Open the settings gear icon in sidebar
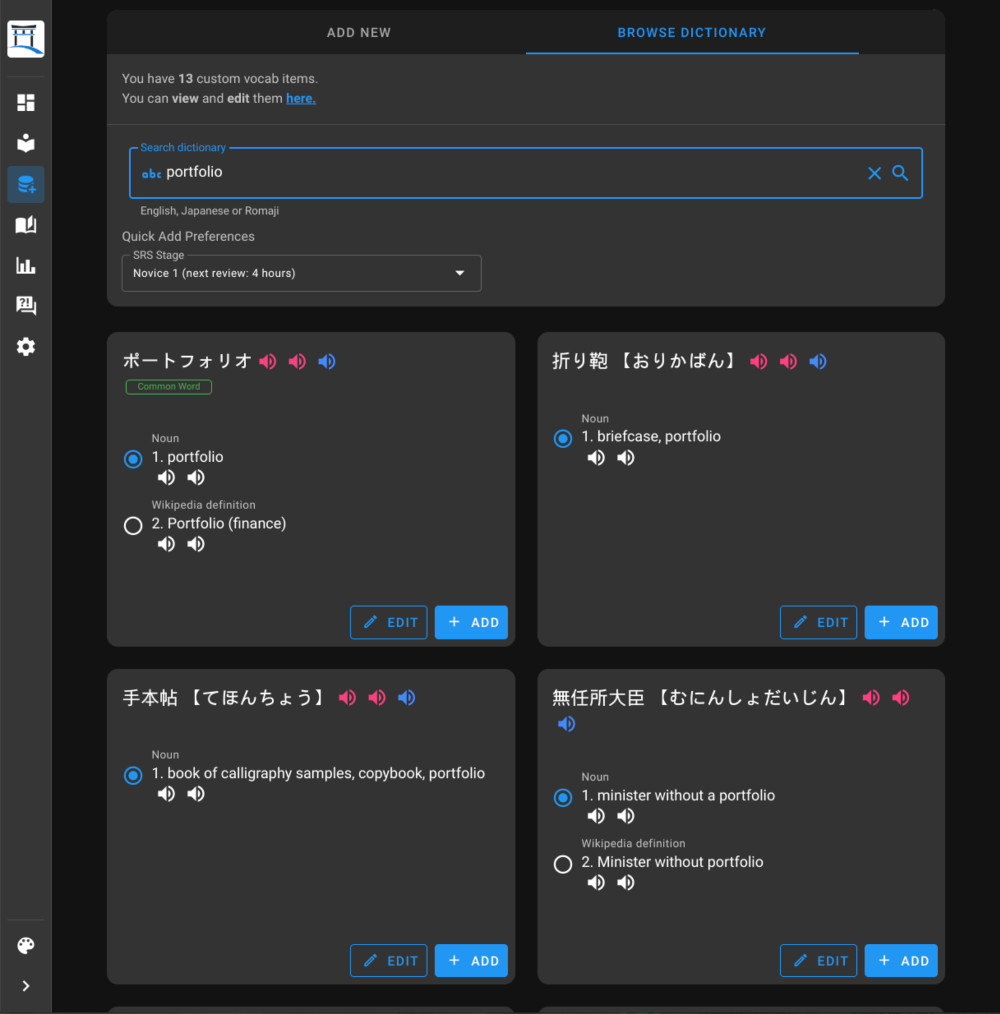Image resolution: width=1000 pixels, height=1014 pixels. (26, 347)
